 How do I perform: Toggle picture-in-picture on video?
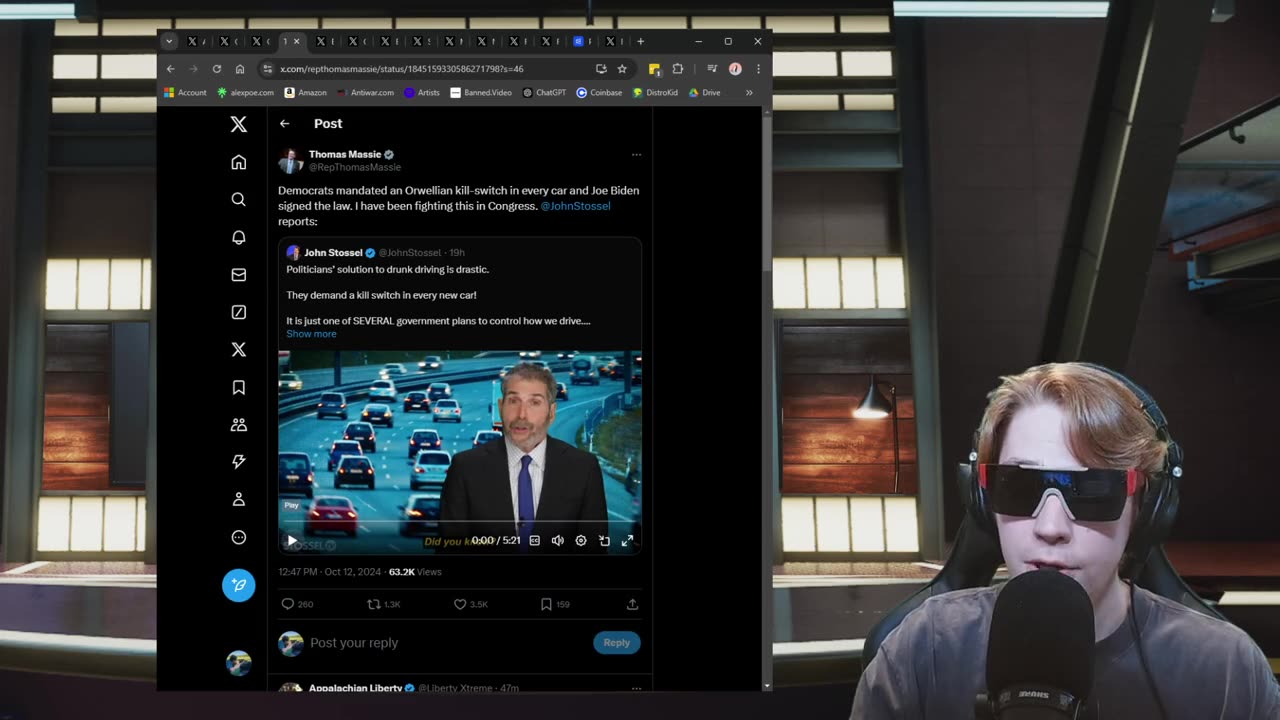[604, 540]
